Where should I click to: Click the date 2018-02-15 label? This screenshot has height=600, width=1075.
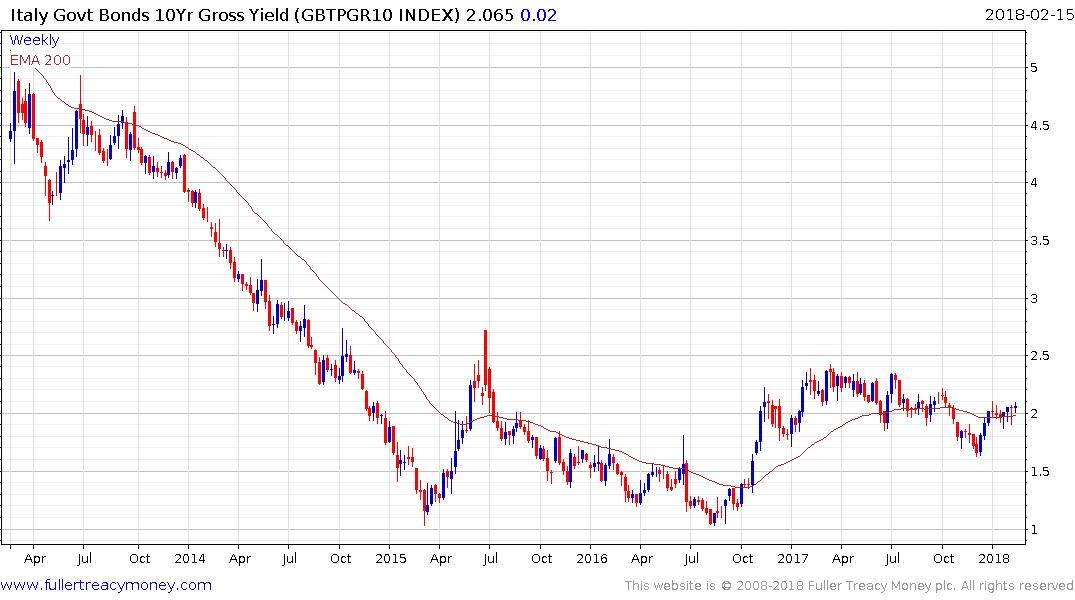pos(1029,14)
